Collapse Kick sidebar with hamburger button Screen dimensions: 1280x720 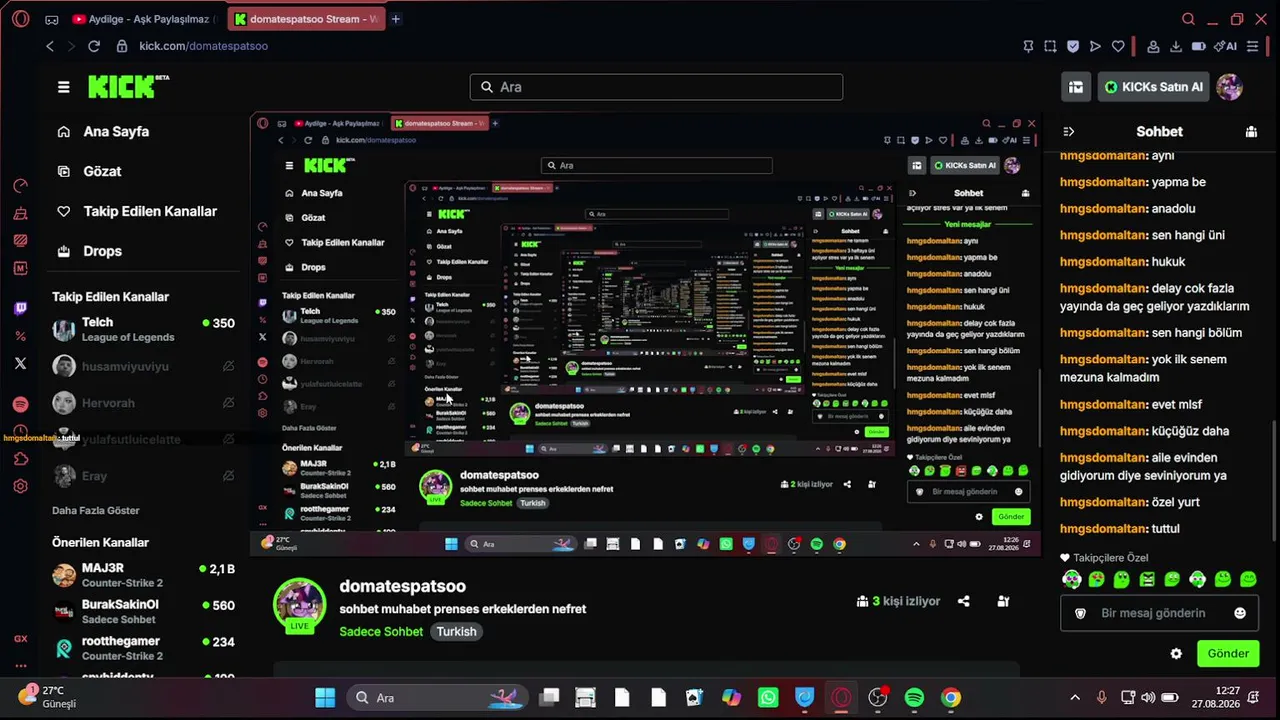pos(64,87)
